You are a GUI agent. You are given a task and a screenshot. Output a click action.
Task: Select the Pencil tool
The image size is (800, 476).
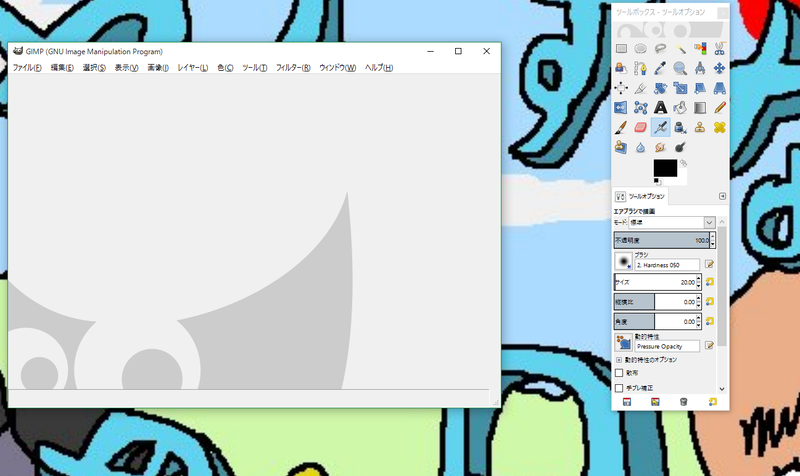[719, 108]
